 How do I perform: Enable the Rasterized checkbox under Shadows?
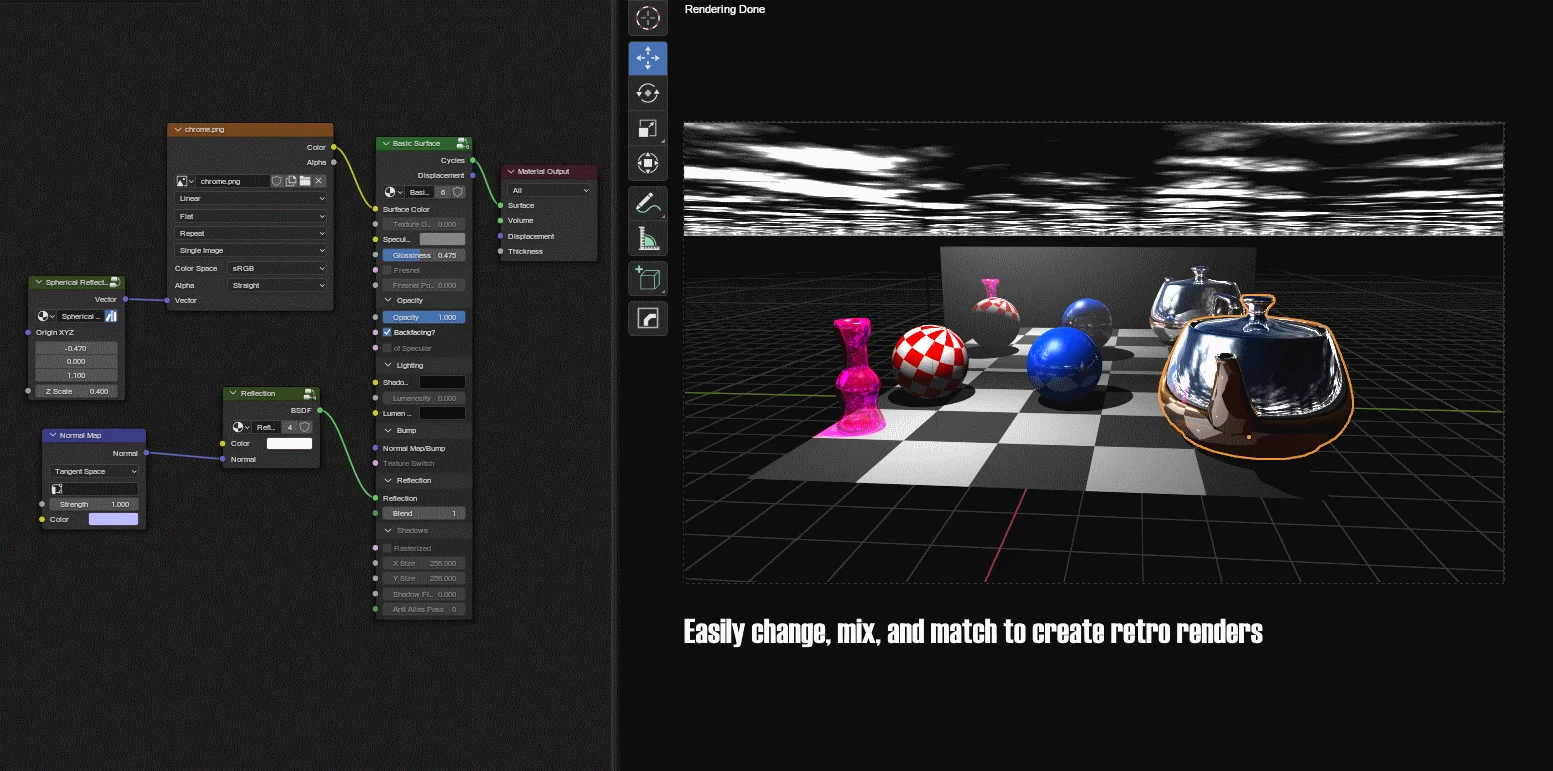(388, 547)
